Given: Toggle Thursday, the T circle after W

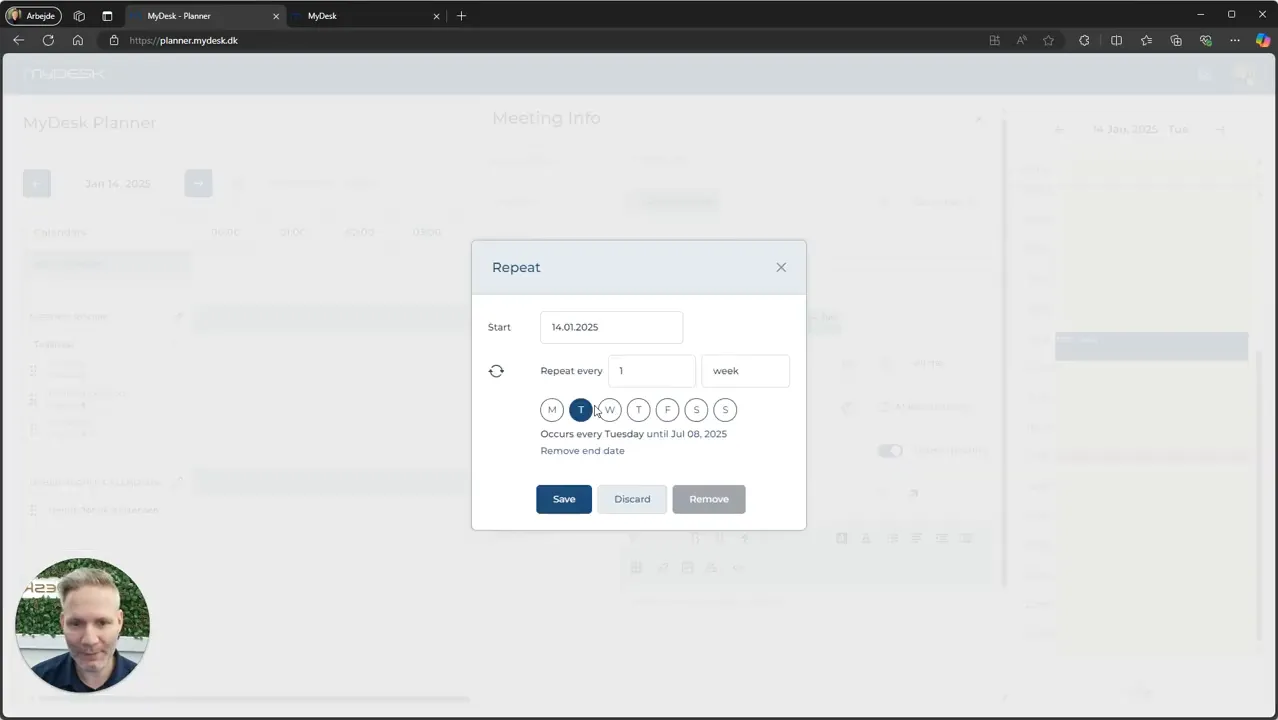Looking at the screenshot, I should tap(639, 410).
